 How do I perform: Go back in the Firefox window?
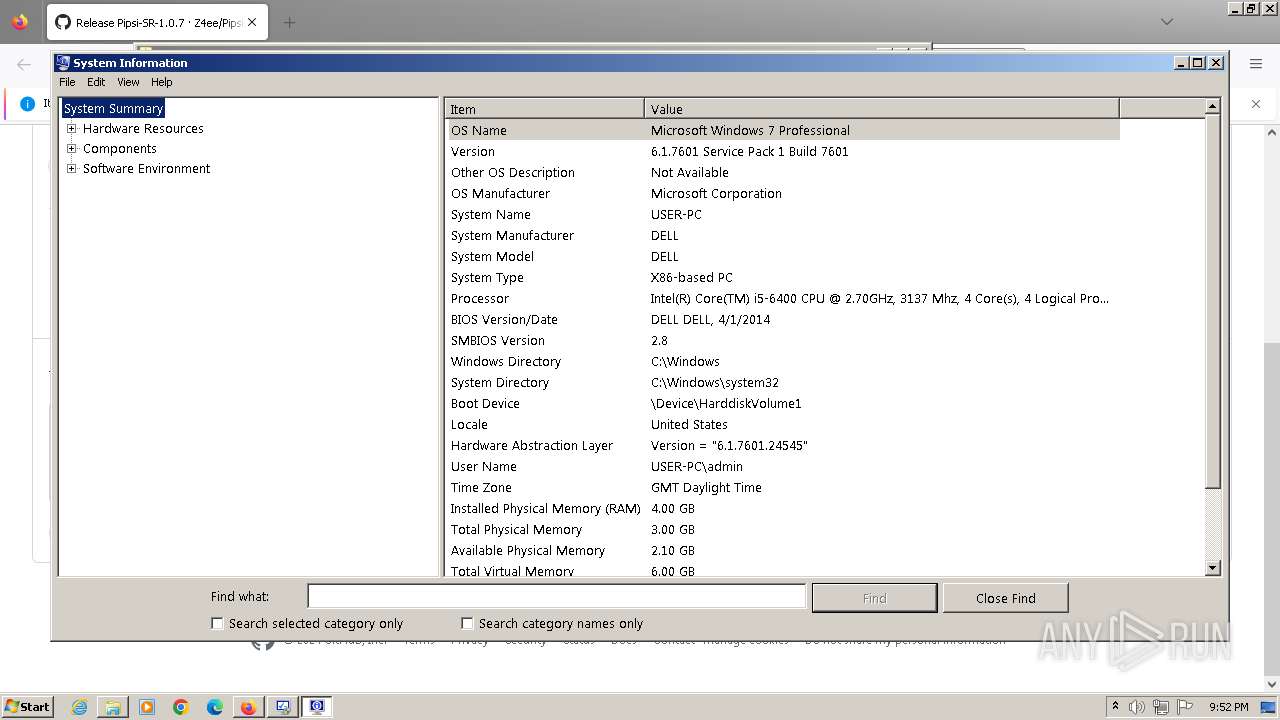tap(24, 64)
